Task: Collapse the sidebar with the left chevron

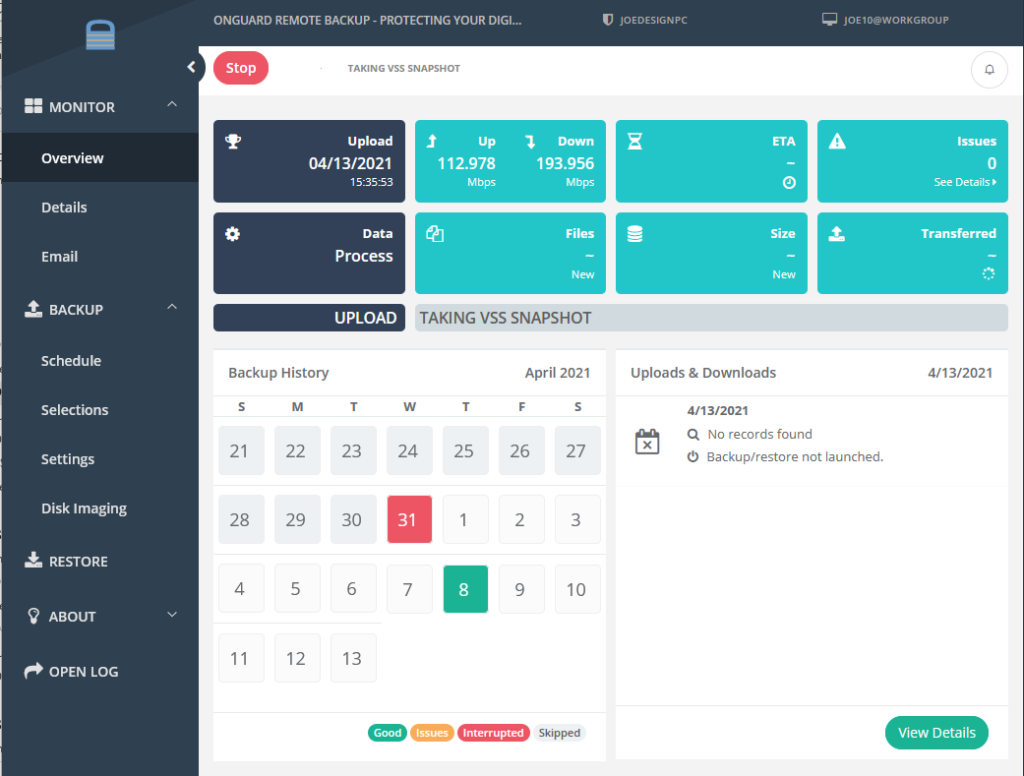Action: point(191,67)
